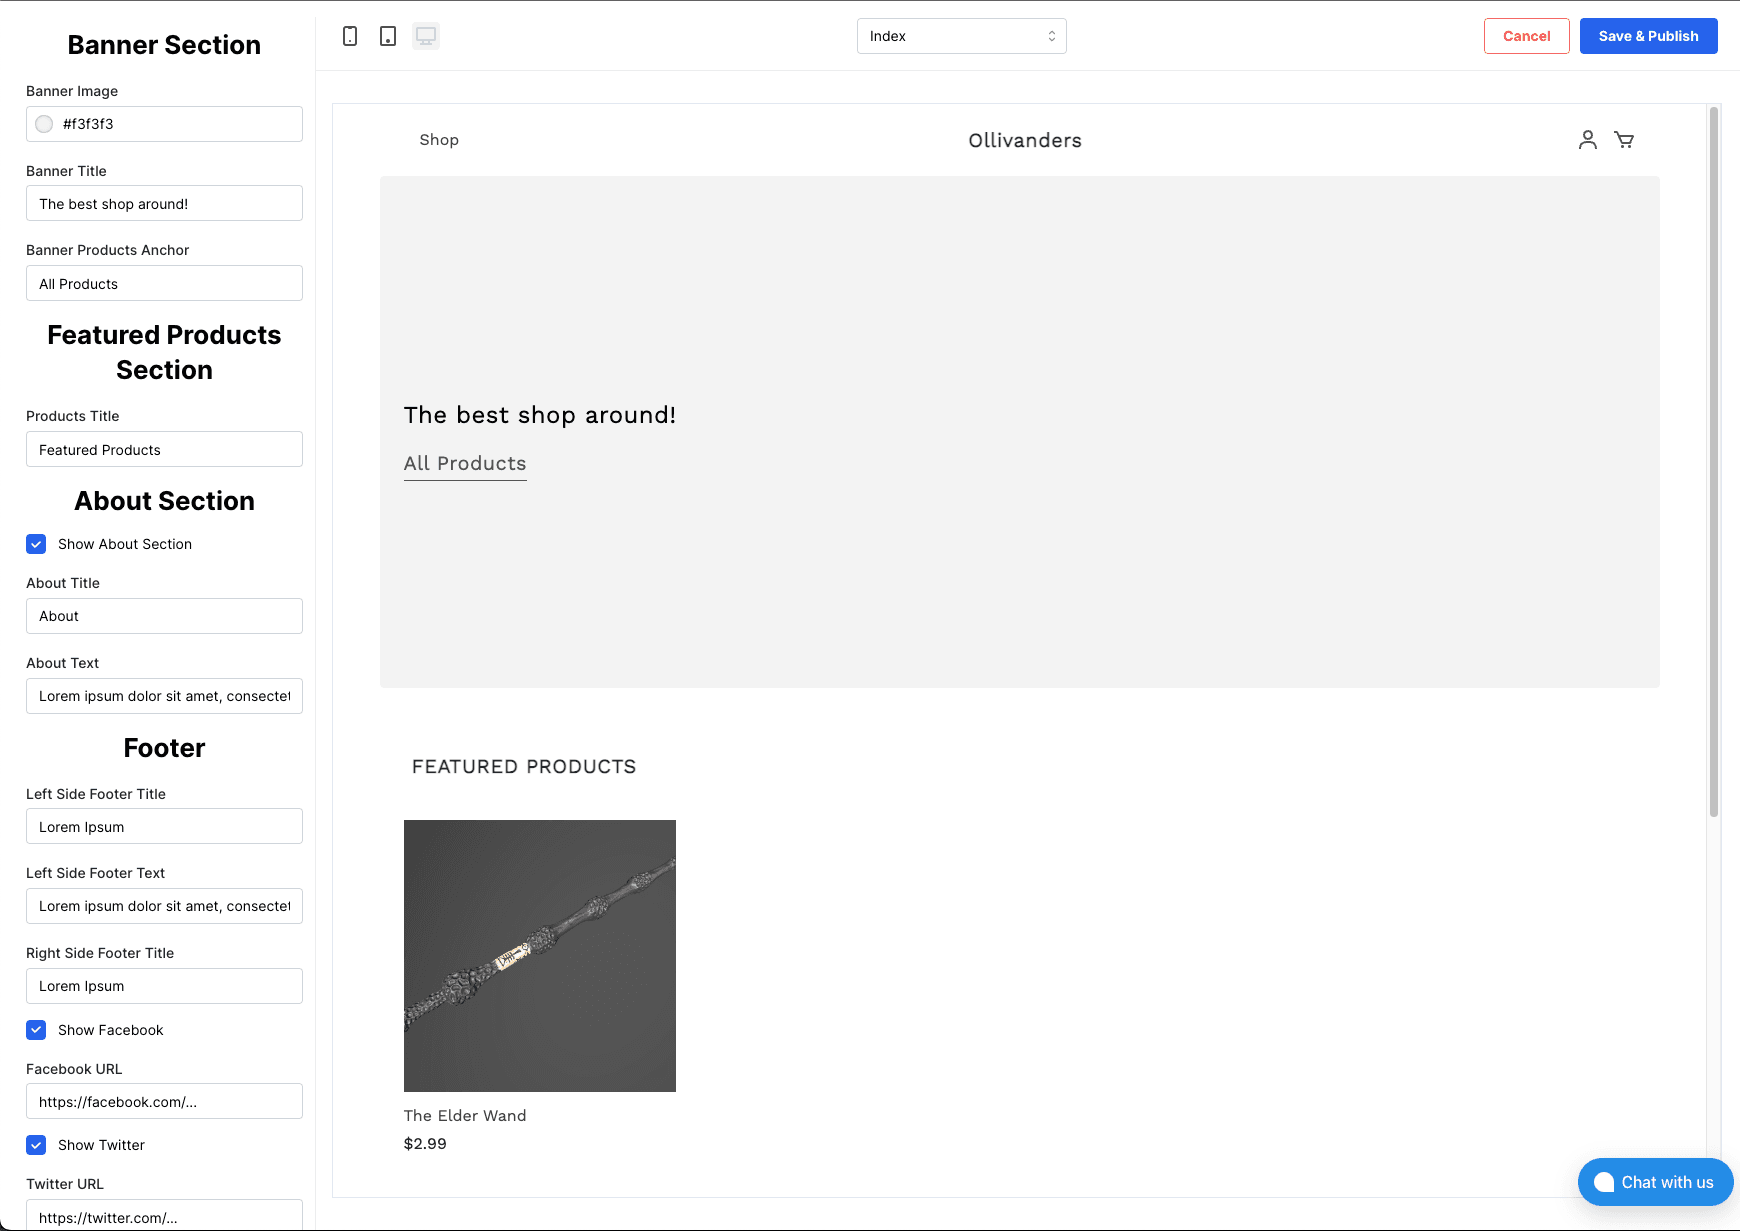This screenshot has width=1740, height=1231.
Task: Open the Chat with us widget
Action: tap(1655, 1182)
